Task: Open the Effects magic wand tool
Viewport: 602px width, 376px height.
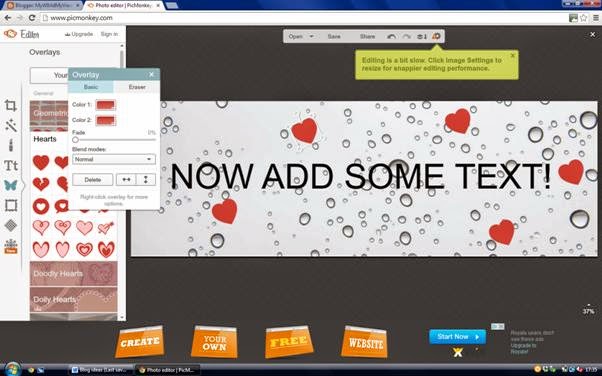Action: tap(10, 125)
